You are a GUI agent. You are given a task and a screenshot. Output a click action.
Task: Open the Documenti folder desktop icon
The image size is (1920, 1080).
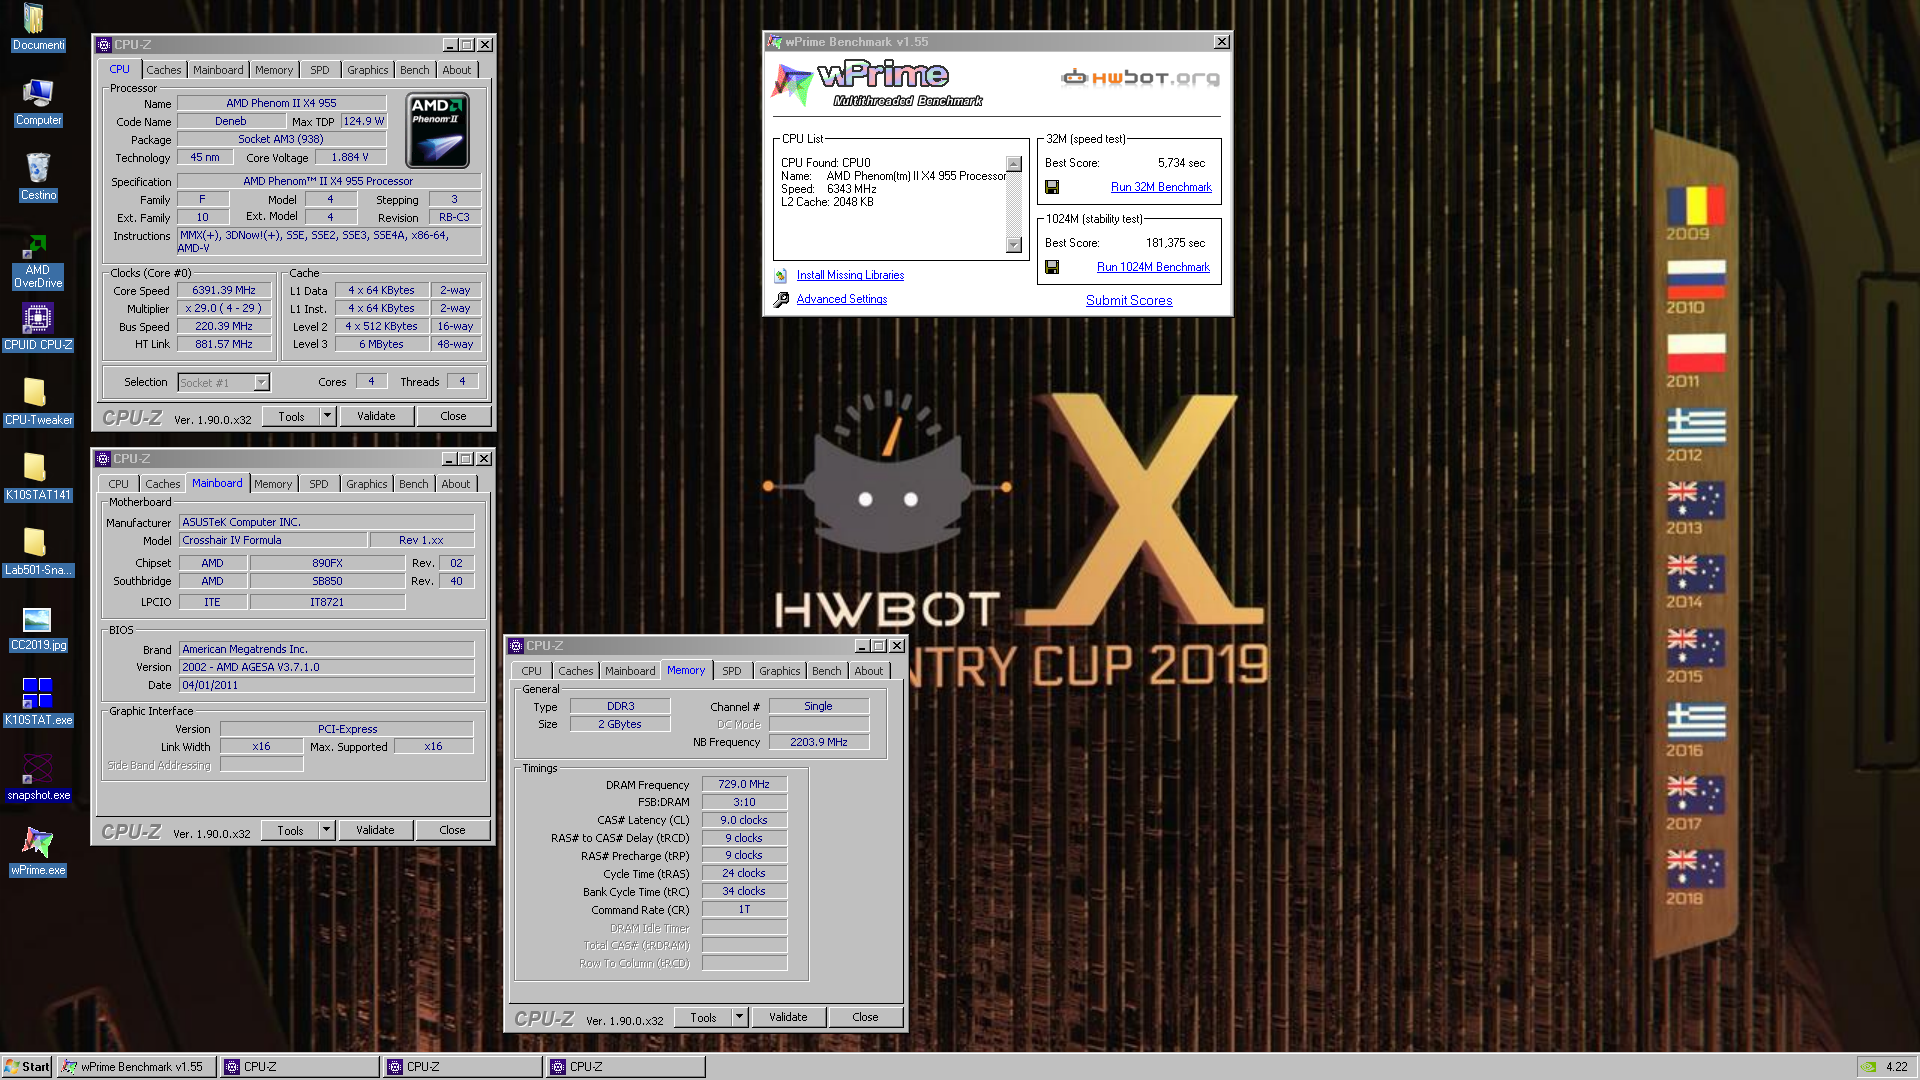coord(38,27)
